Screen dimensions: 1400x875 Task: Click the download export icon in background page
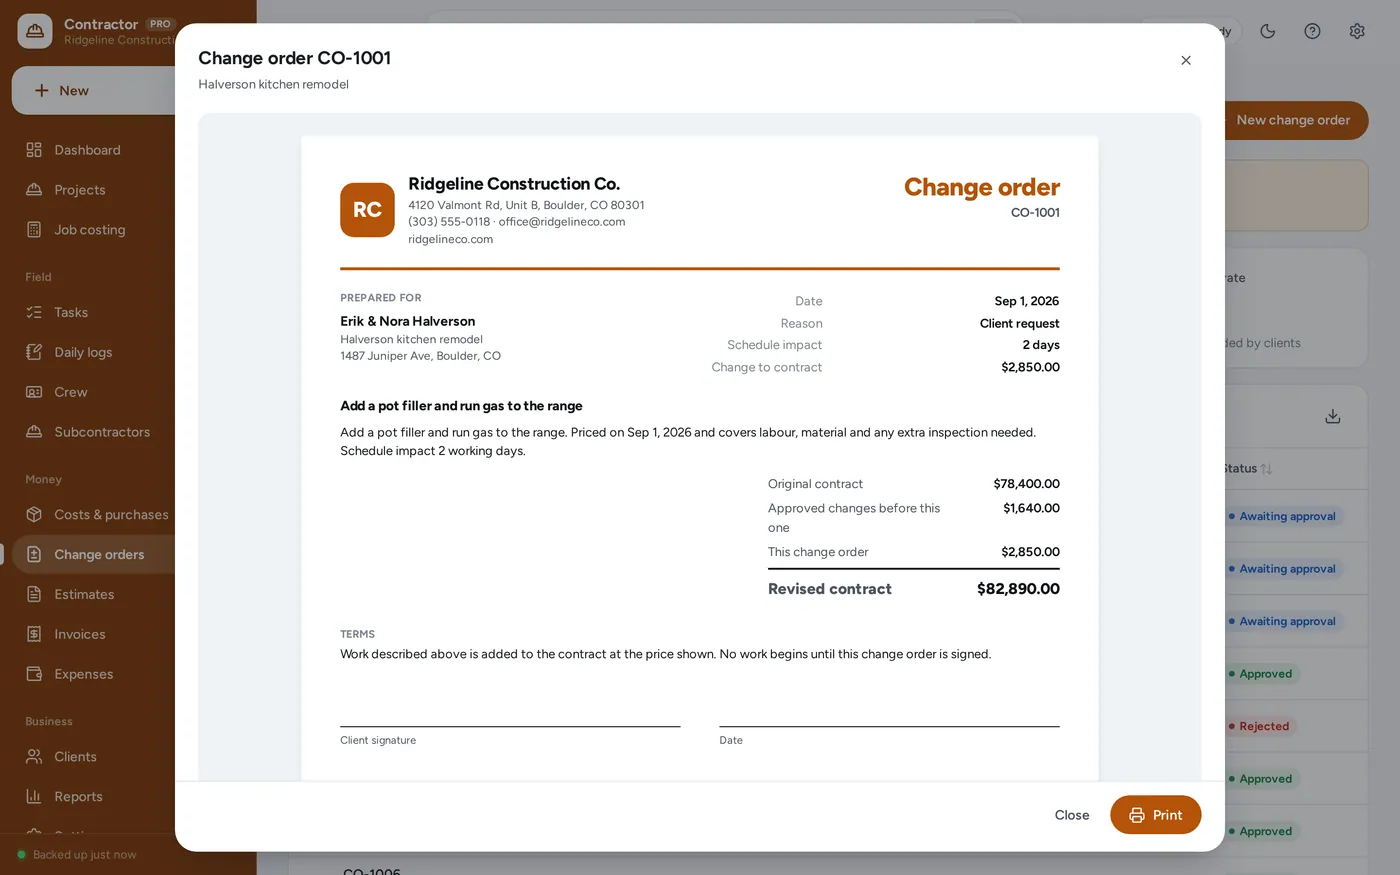1333,416
